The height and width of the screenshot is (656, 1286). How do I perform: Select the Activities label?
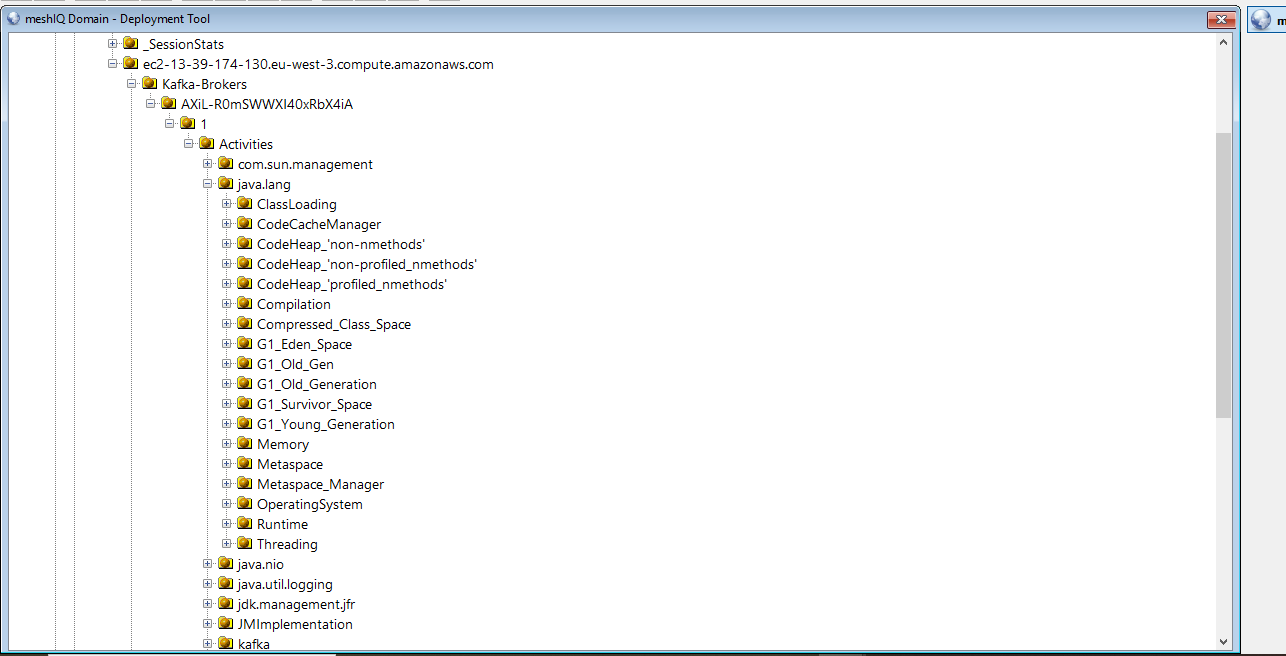click(x=246, y=144)
